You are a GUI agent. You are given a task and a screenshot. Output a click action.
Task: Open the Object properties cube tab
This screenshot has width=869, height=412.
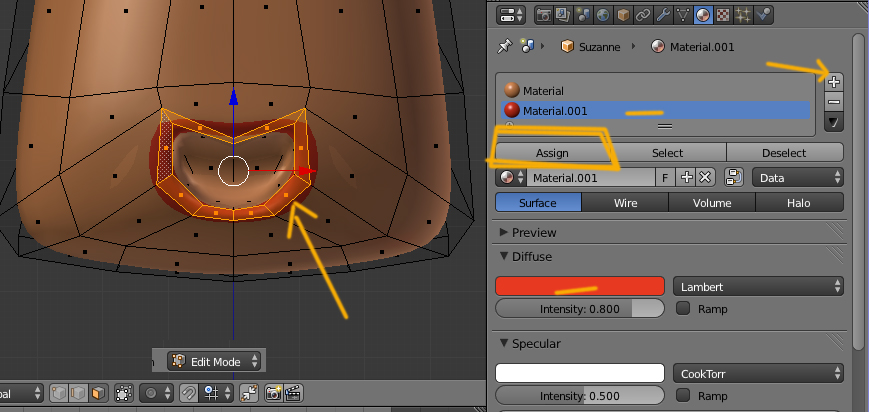pyautogui.click(x=623, y=14)
